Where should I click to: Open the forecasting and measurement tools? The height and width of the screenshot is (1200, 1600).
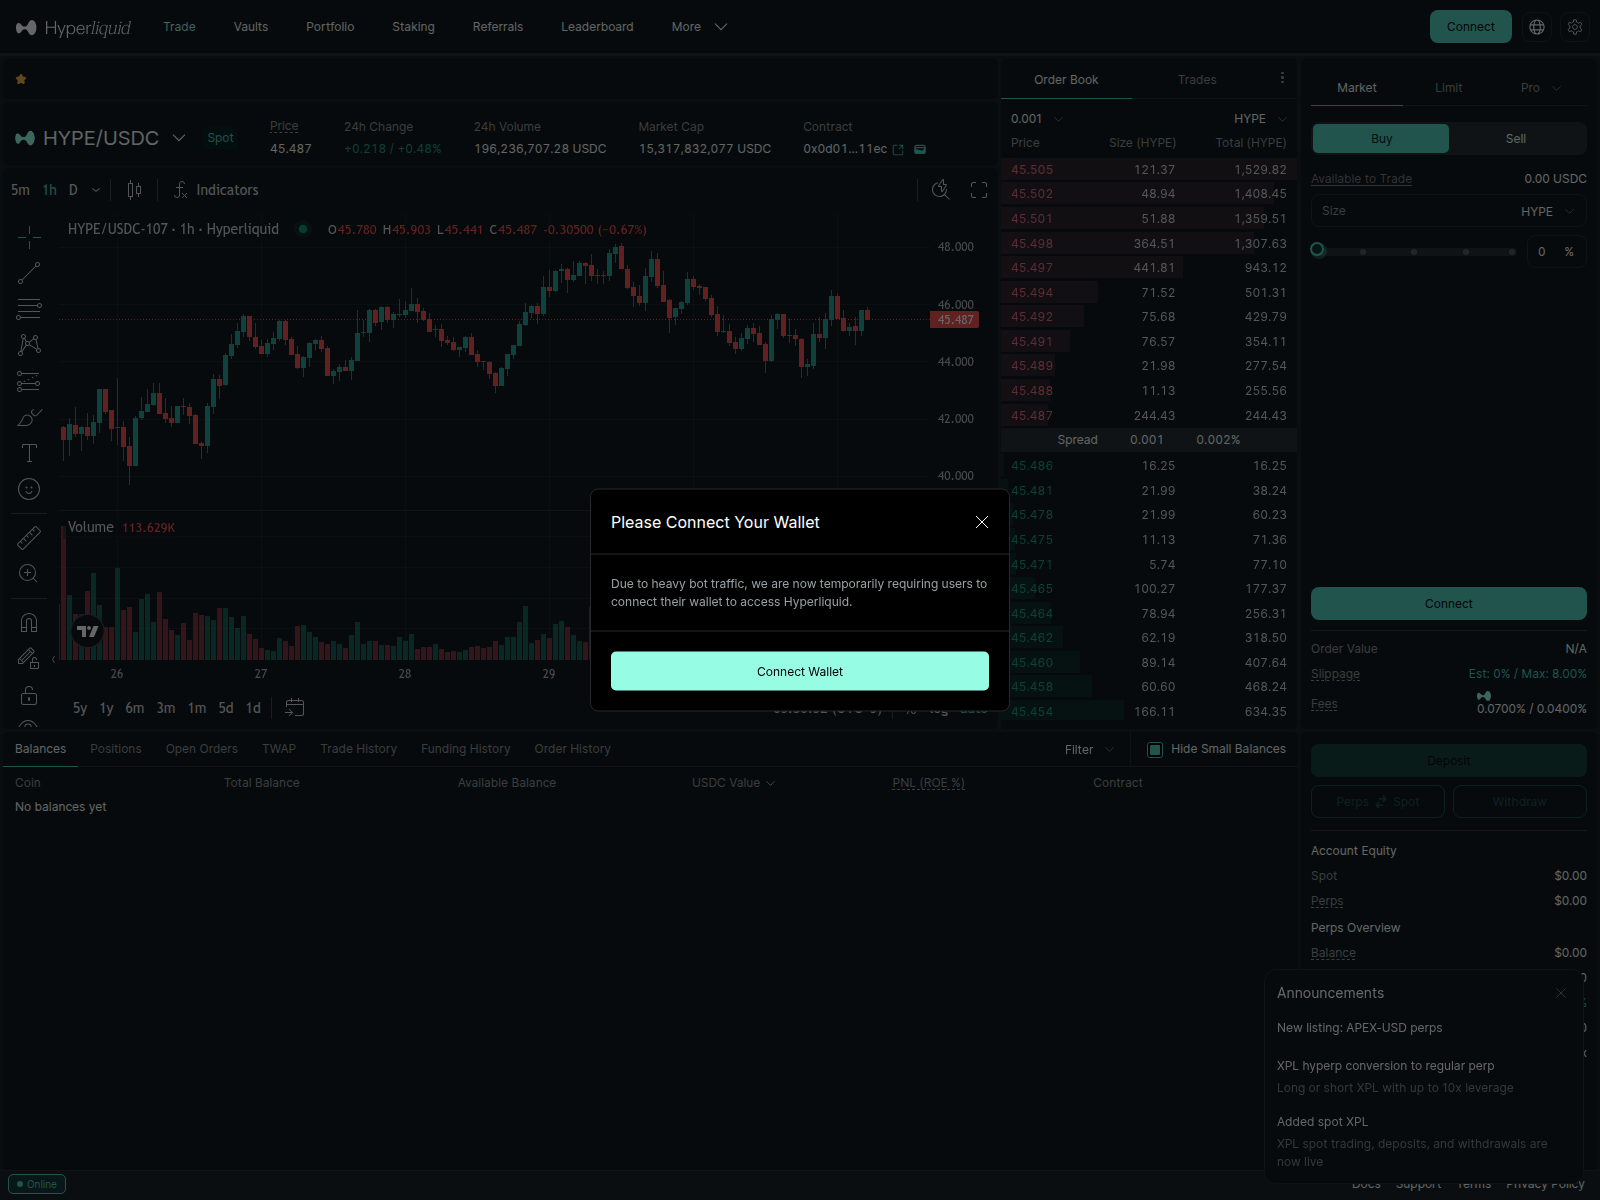29,381
